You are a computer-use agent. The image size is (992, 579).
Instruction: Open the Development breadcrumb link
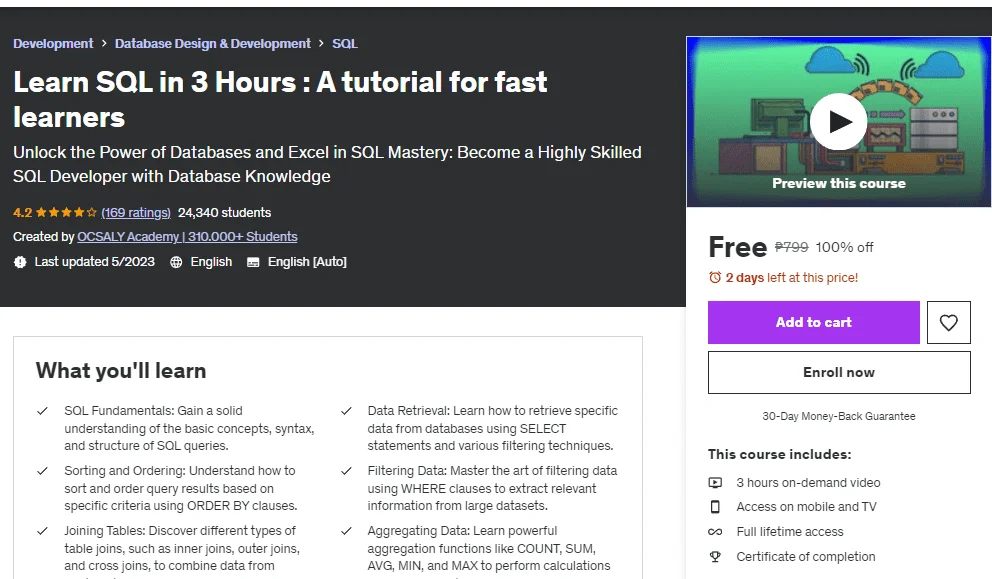[53, 44]
